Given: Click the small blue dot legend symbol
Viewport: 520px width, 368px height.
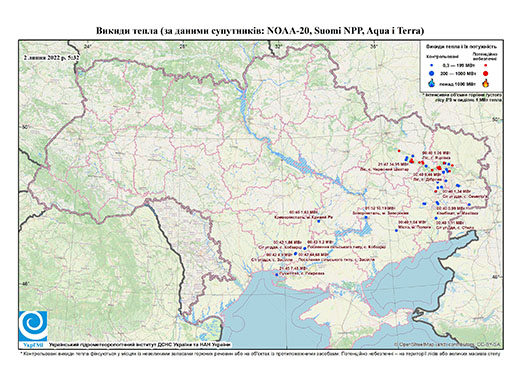Looking at the screenshot, I should [x=432, y=65].
